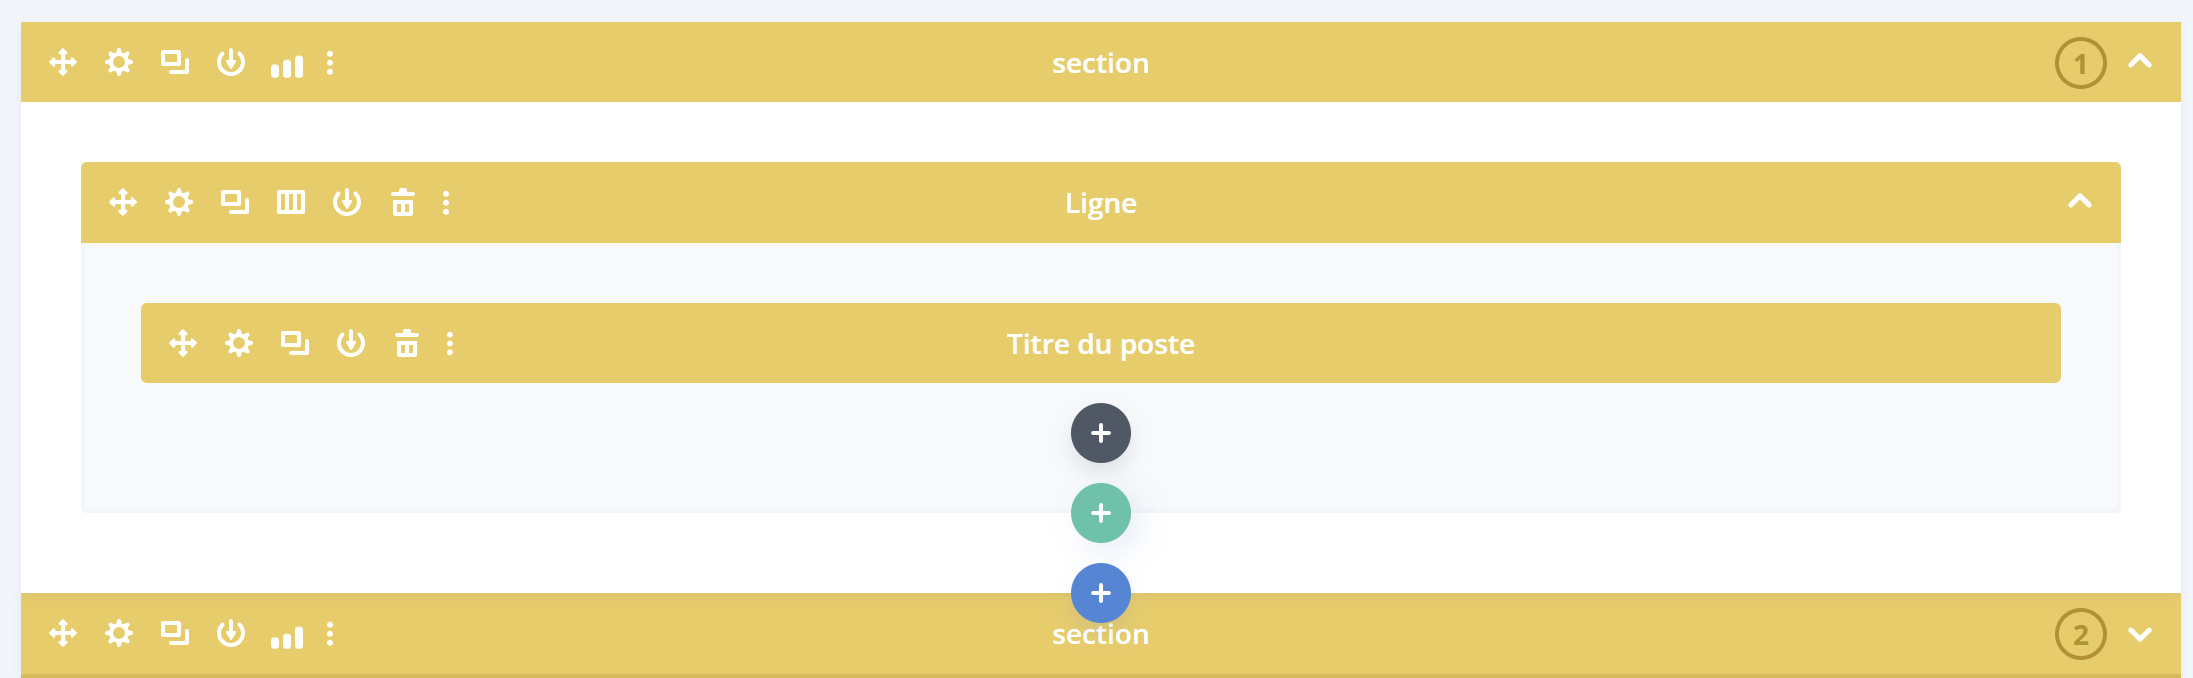Click the bar chart icon on first section
This screenshot has height=678, width=2193.
click(287, 66)
